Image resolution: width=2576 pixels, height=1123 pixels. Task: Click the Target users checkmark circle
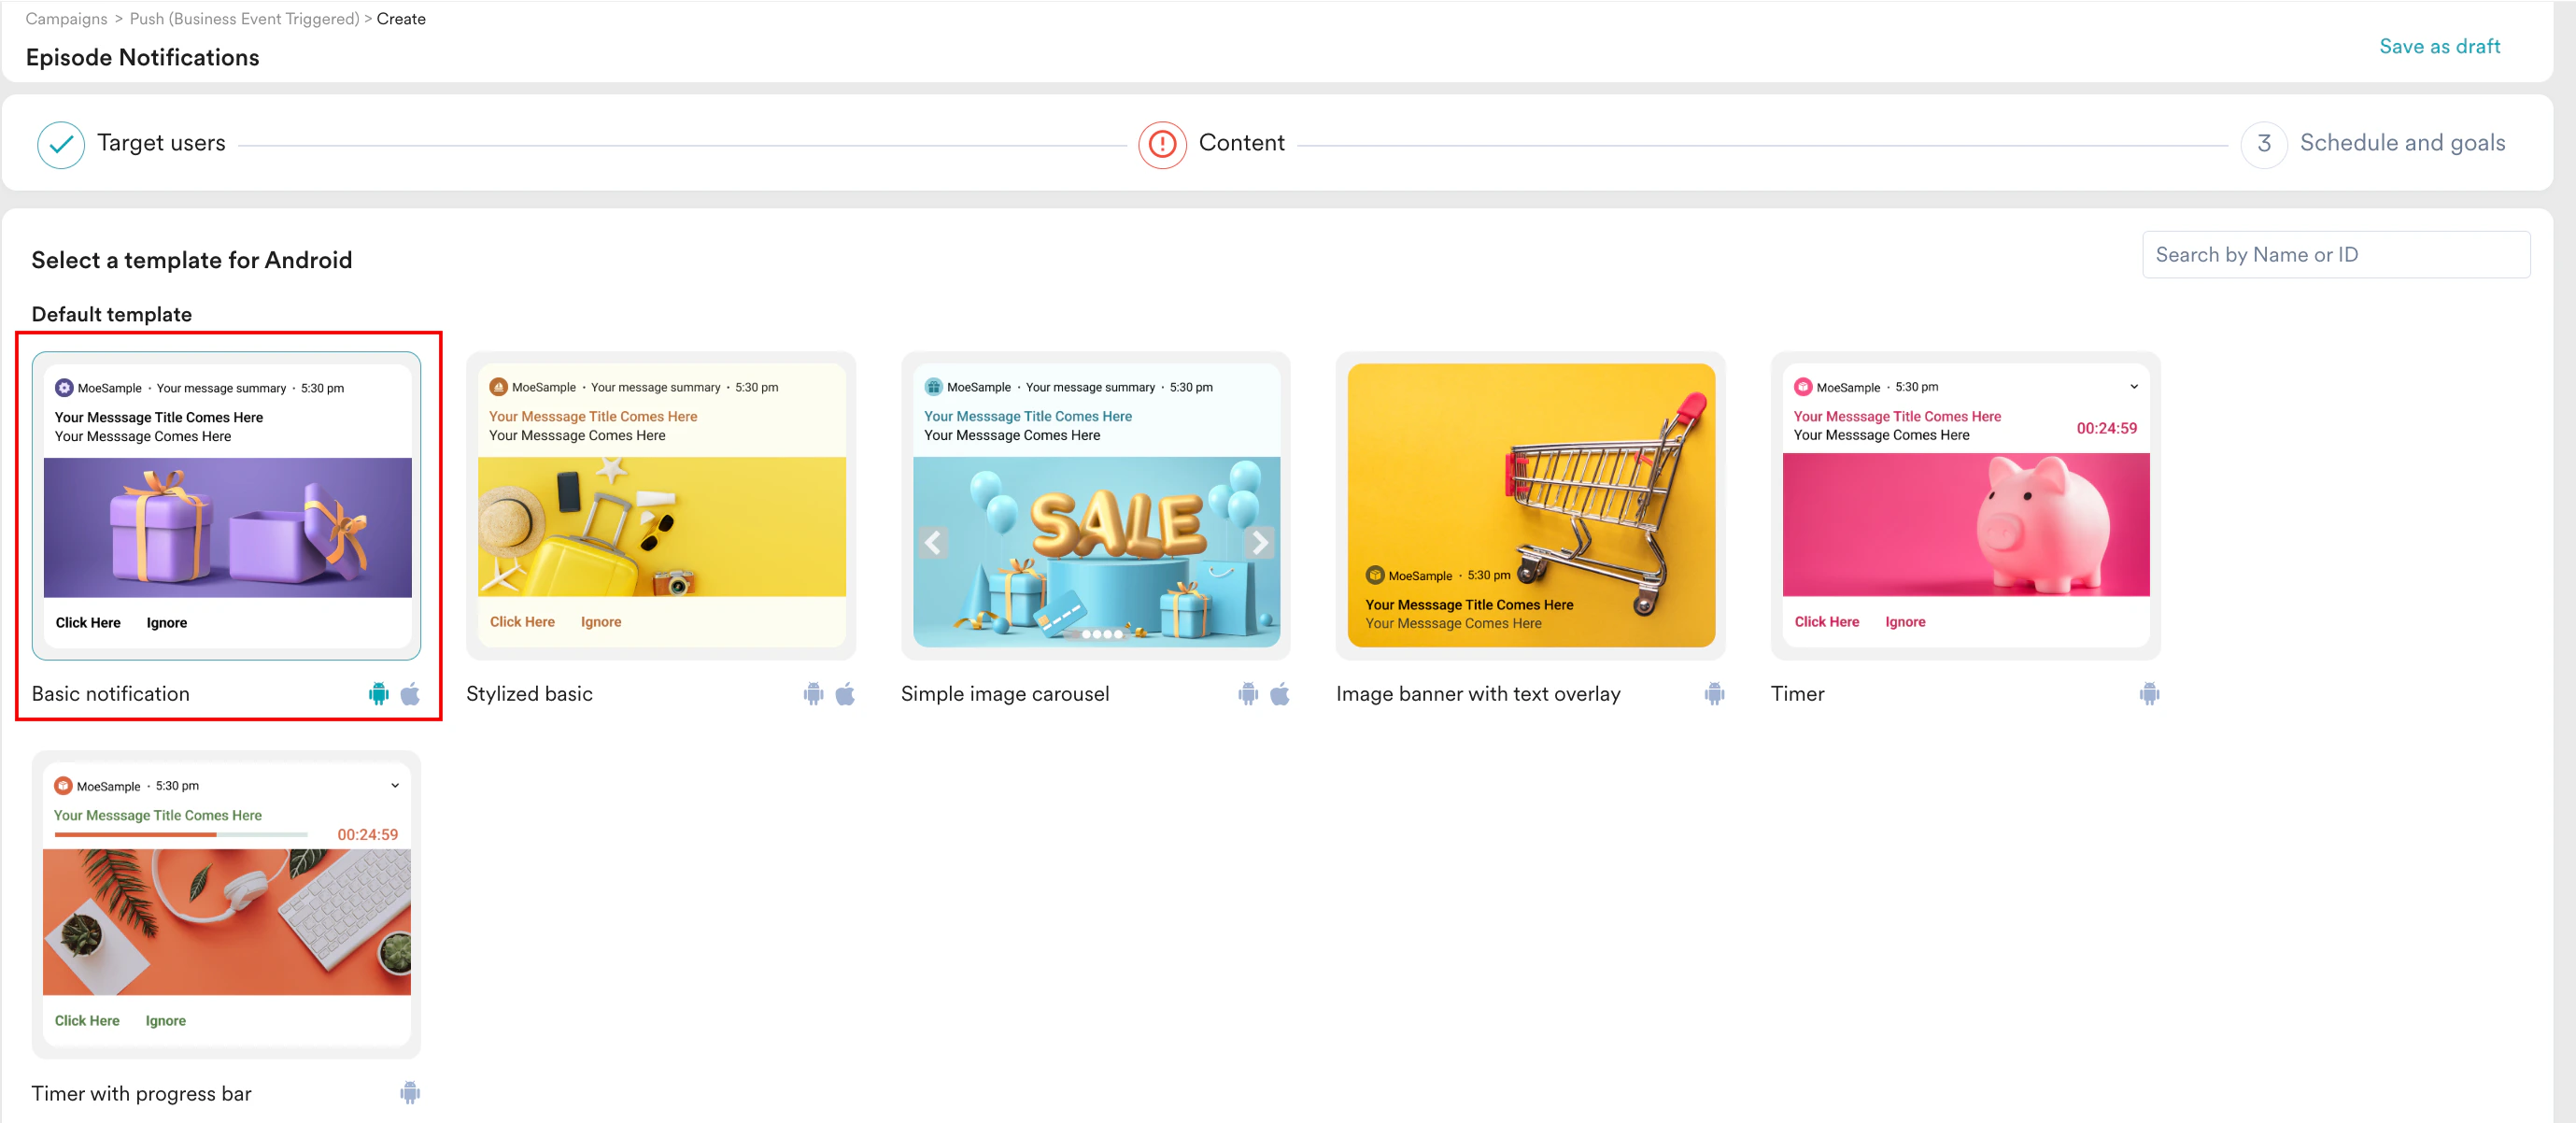[x=61, y=144]
